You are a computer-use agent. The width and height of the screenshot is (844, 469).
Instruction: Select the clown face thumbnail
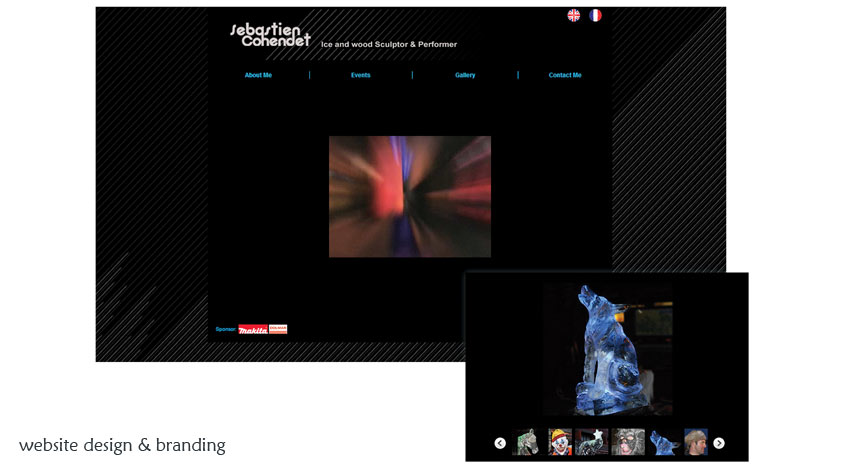tap(560, 442)
